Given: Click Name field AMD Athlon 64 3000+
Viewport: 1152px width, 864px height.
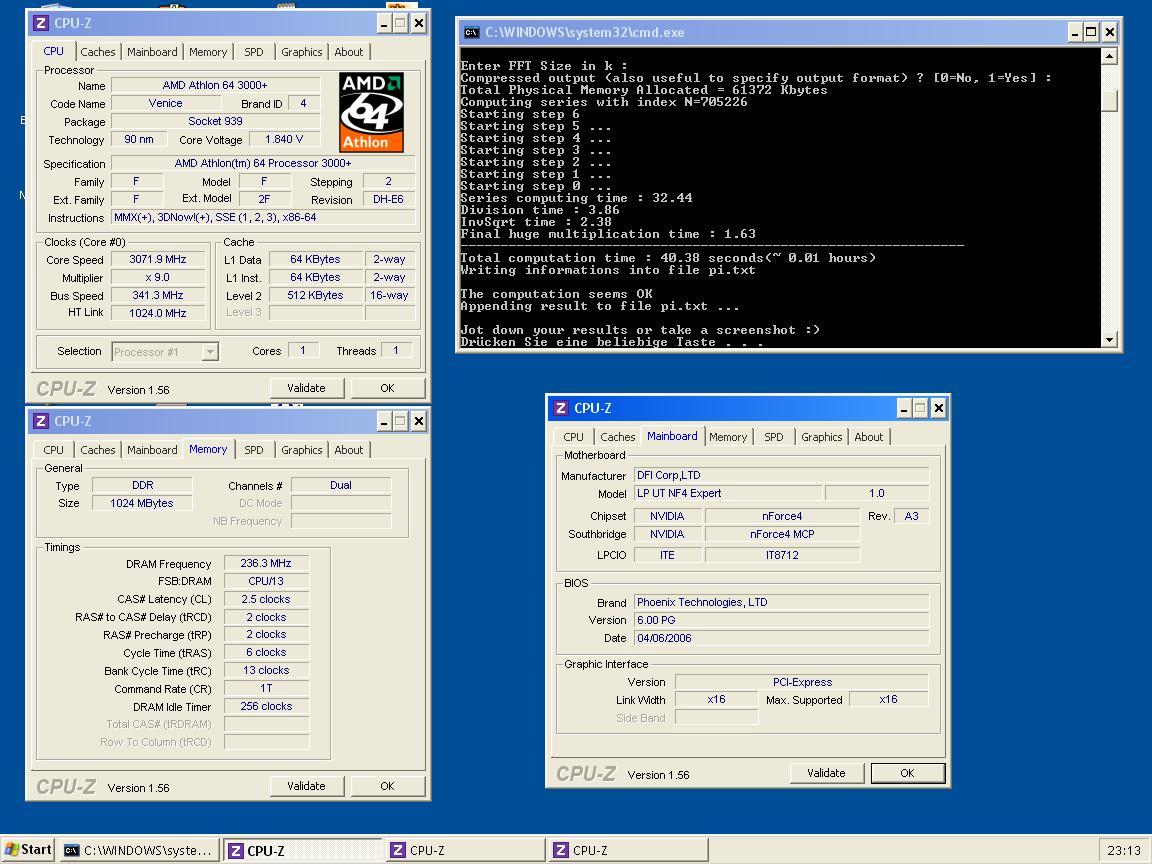Looking at the screenshot, I should point(215,85).
